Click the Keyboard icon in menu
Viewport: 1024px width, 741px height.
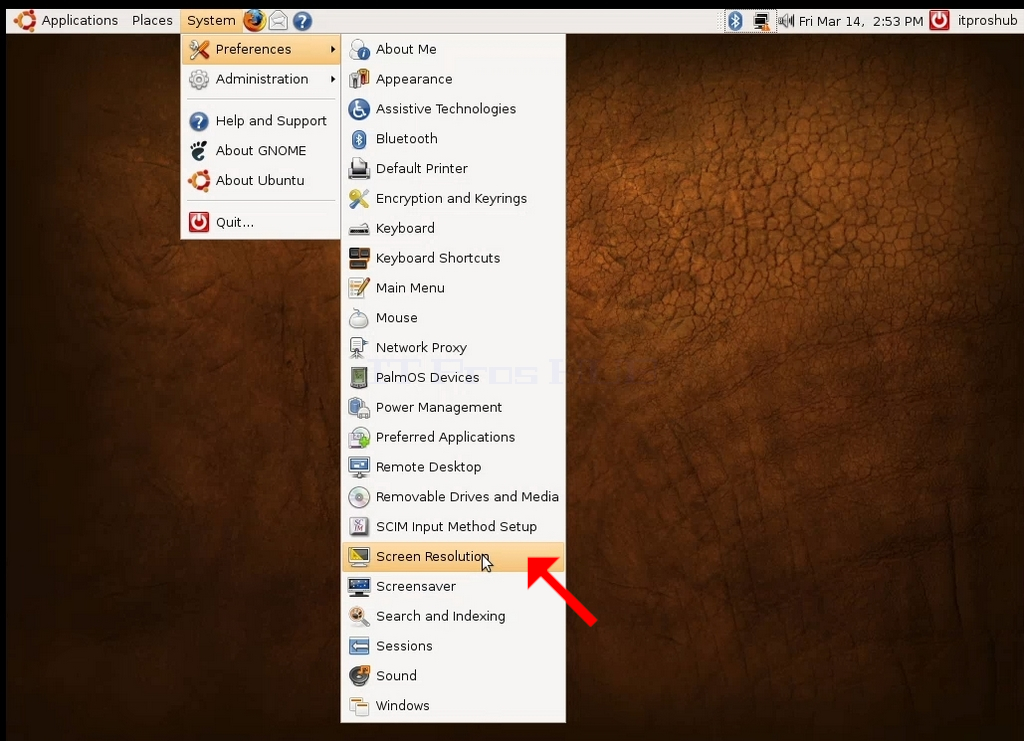(359, 229)
